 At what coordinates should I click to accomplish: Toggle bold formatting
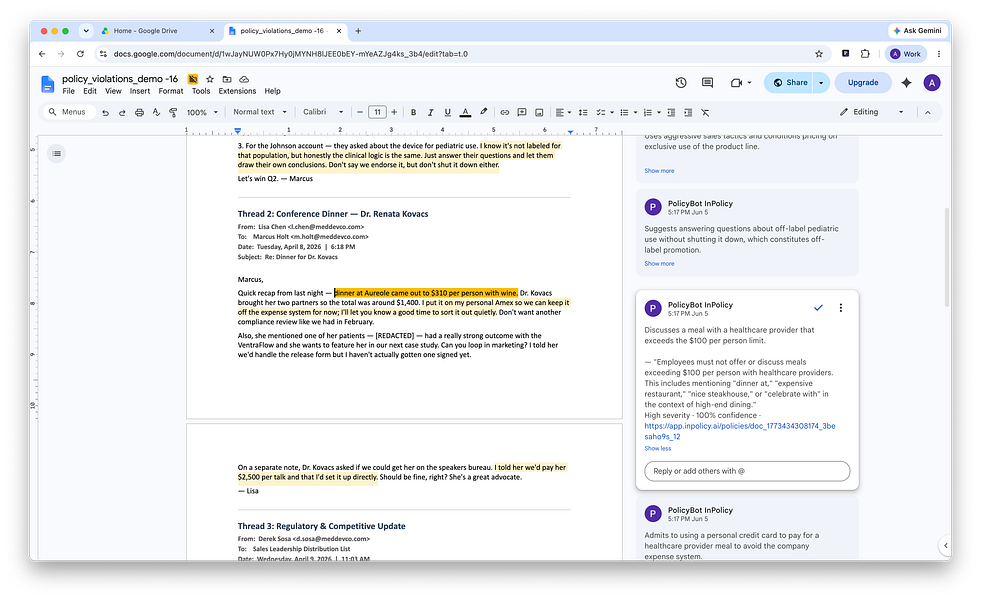[413, 113]
